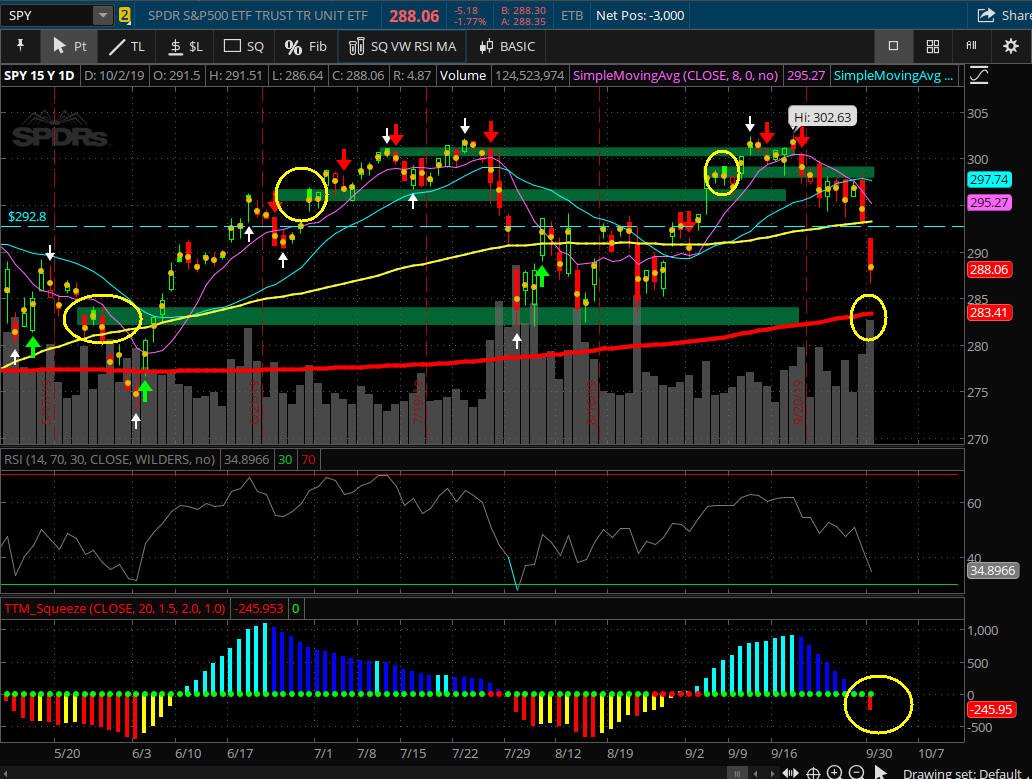Toggle the pin toolbar icon

coord(20,45)
